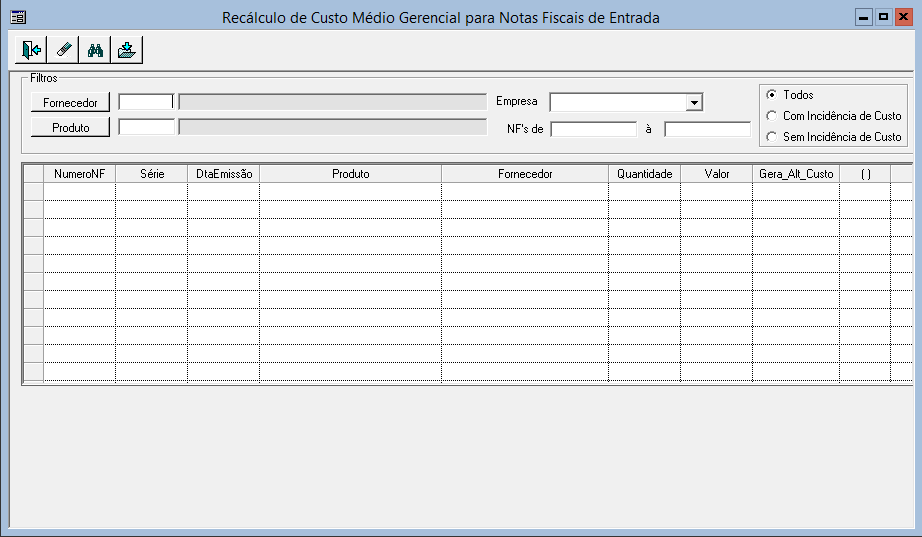Image resolution: width=922 pixels, height=537 pixels.
Task: Click the Série column header
Action: point(152,174)
